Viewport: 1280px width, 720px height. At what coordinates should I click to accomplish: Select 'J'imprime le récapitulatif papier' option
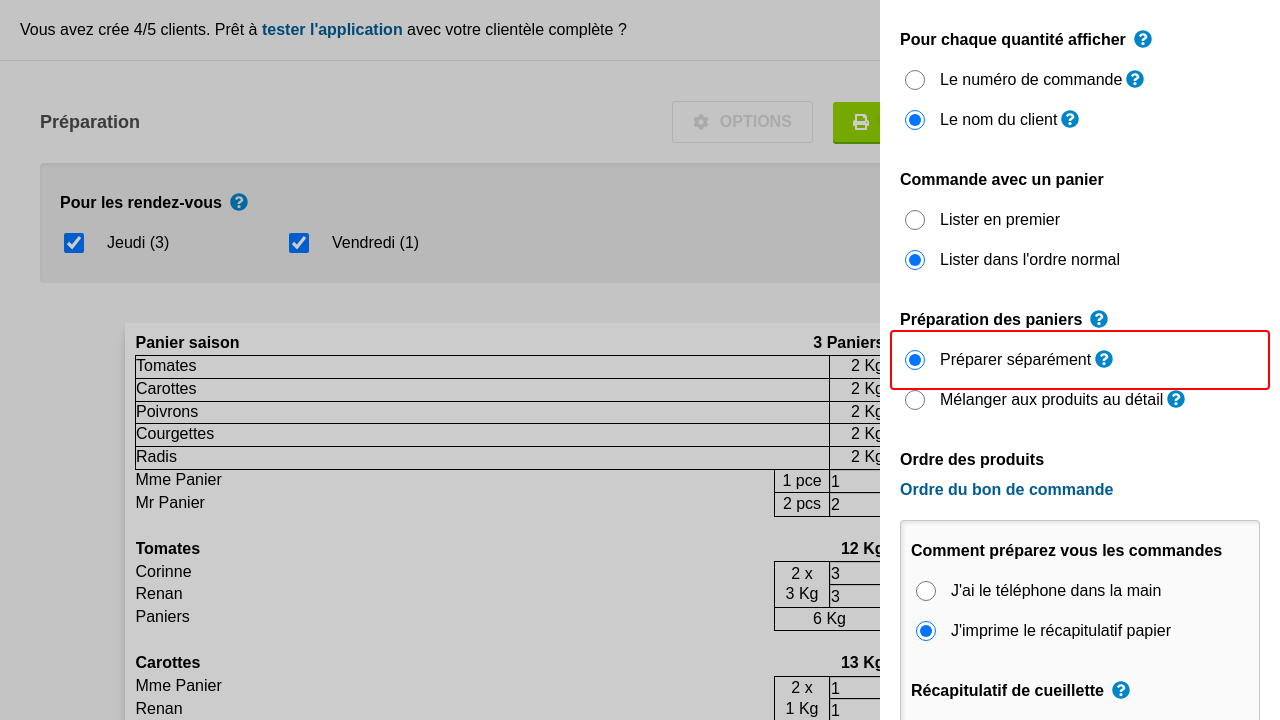tap(926, 631)
